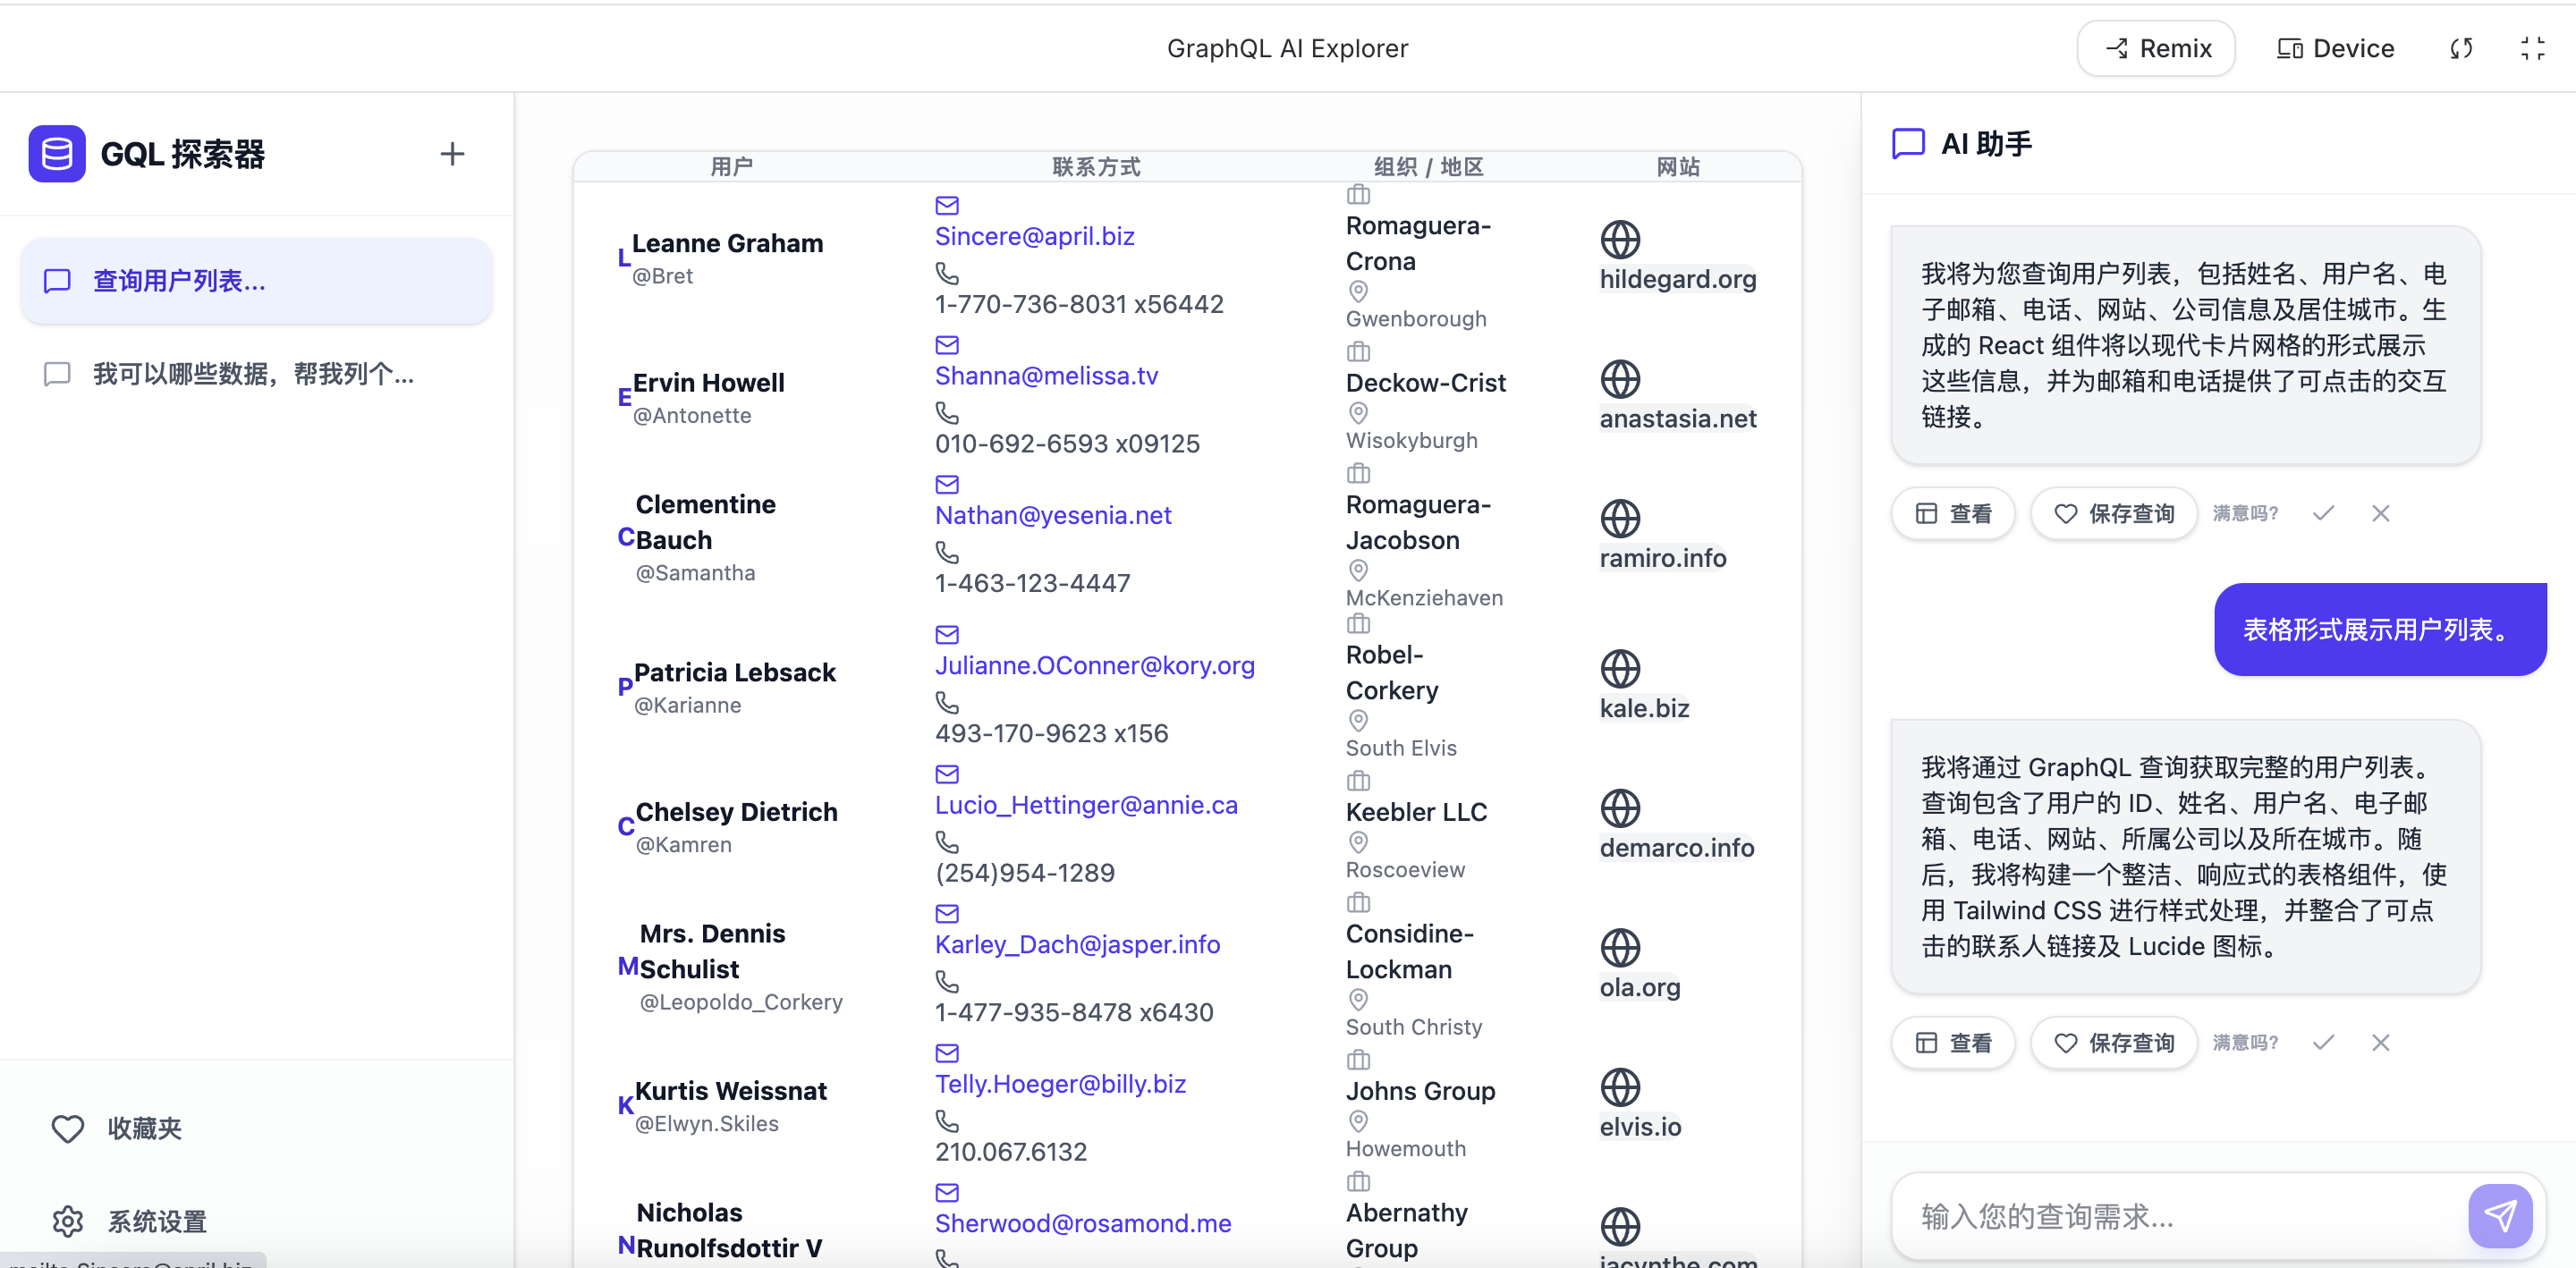Image resolution: width=2576 pixels, height=1268 pixels.
Task: Open the Julianne.OConner@kory.org email link
Action: click(x=1094, y=665)
